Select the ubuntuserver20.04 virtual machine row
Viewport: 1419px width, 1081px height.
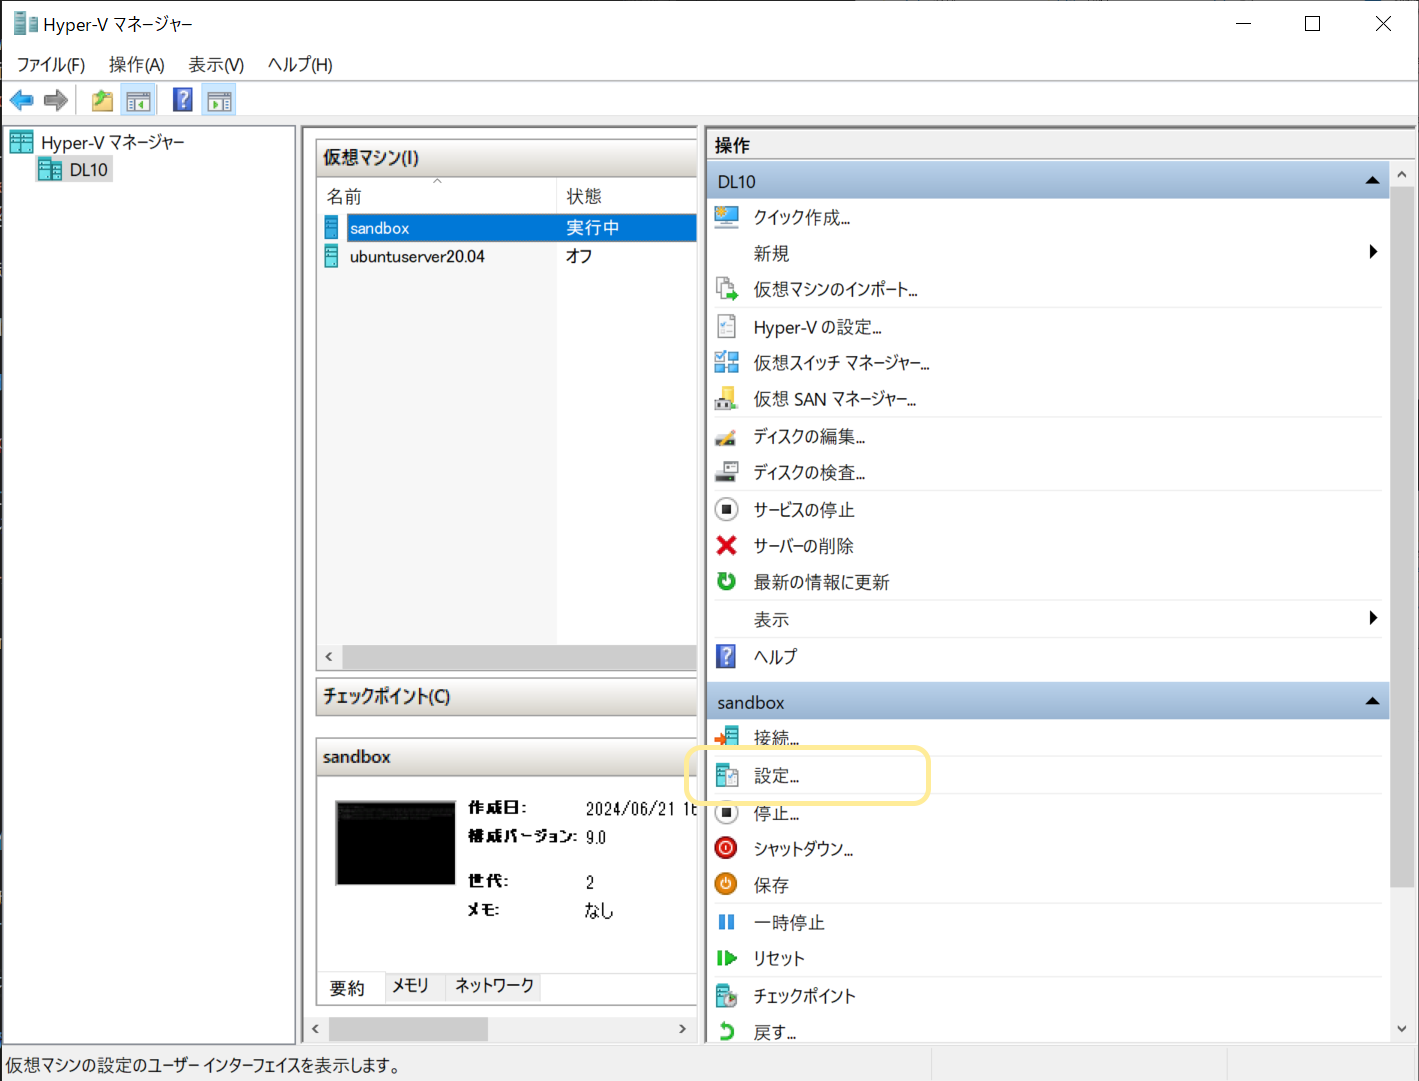(507, 256)
